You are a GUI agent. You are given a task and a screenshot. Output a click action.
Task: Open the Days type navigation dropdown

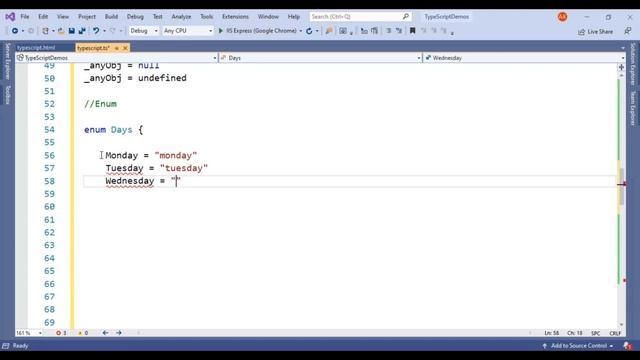click(x=320, y=58)
